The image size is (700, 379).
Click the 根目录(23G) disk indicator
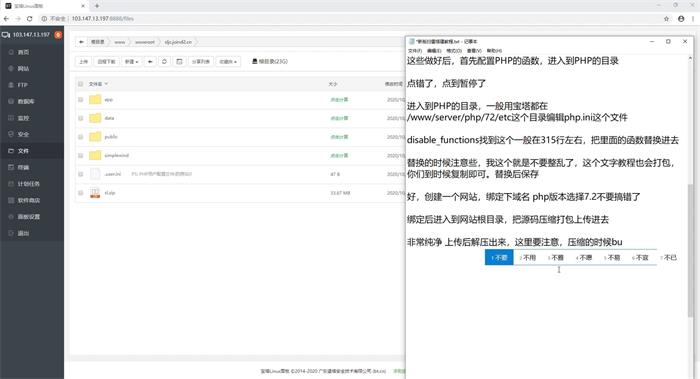click(x=270, y=61)
